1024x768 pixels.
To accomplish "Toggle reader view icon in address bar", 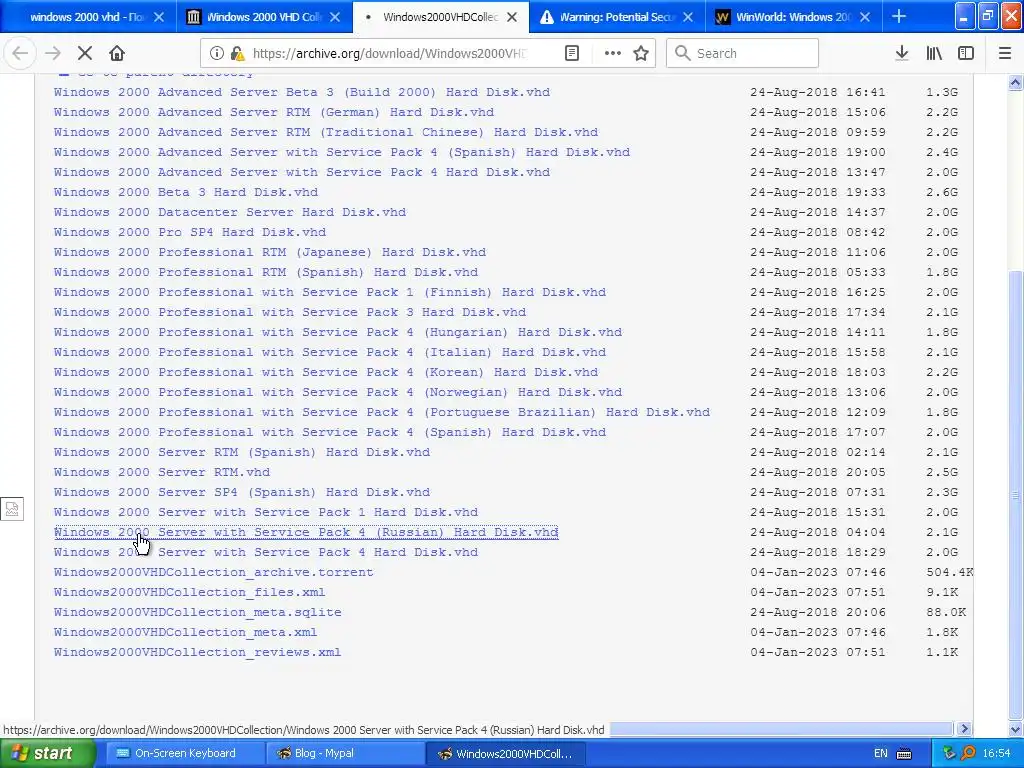I will (x=572, y=53).
